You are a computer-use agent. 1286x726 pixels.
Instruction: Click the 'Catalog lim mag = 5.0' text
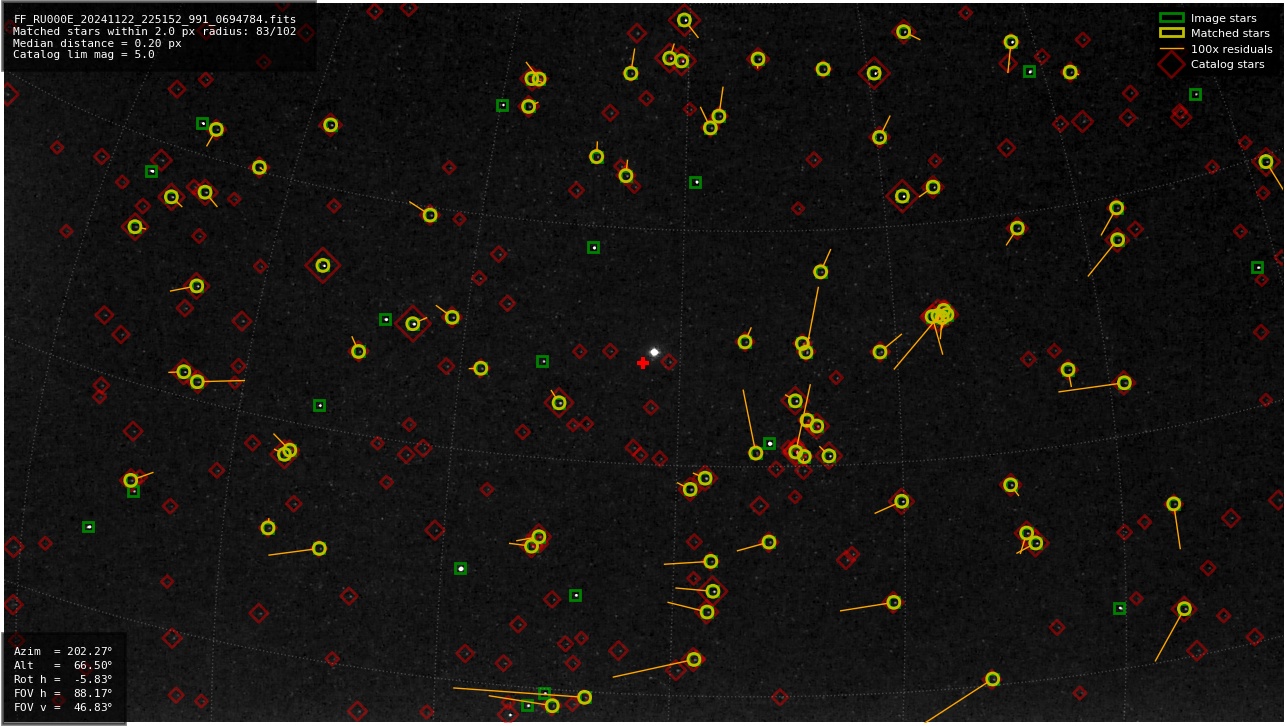point(84,55)
